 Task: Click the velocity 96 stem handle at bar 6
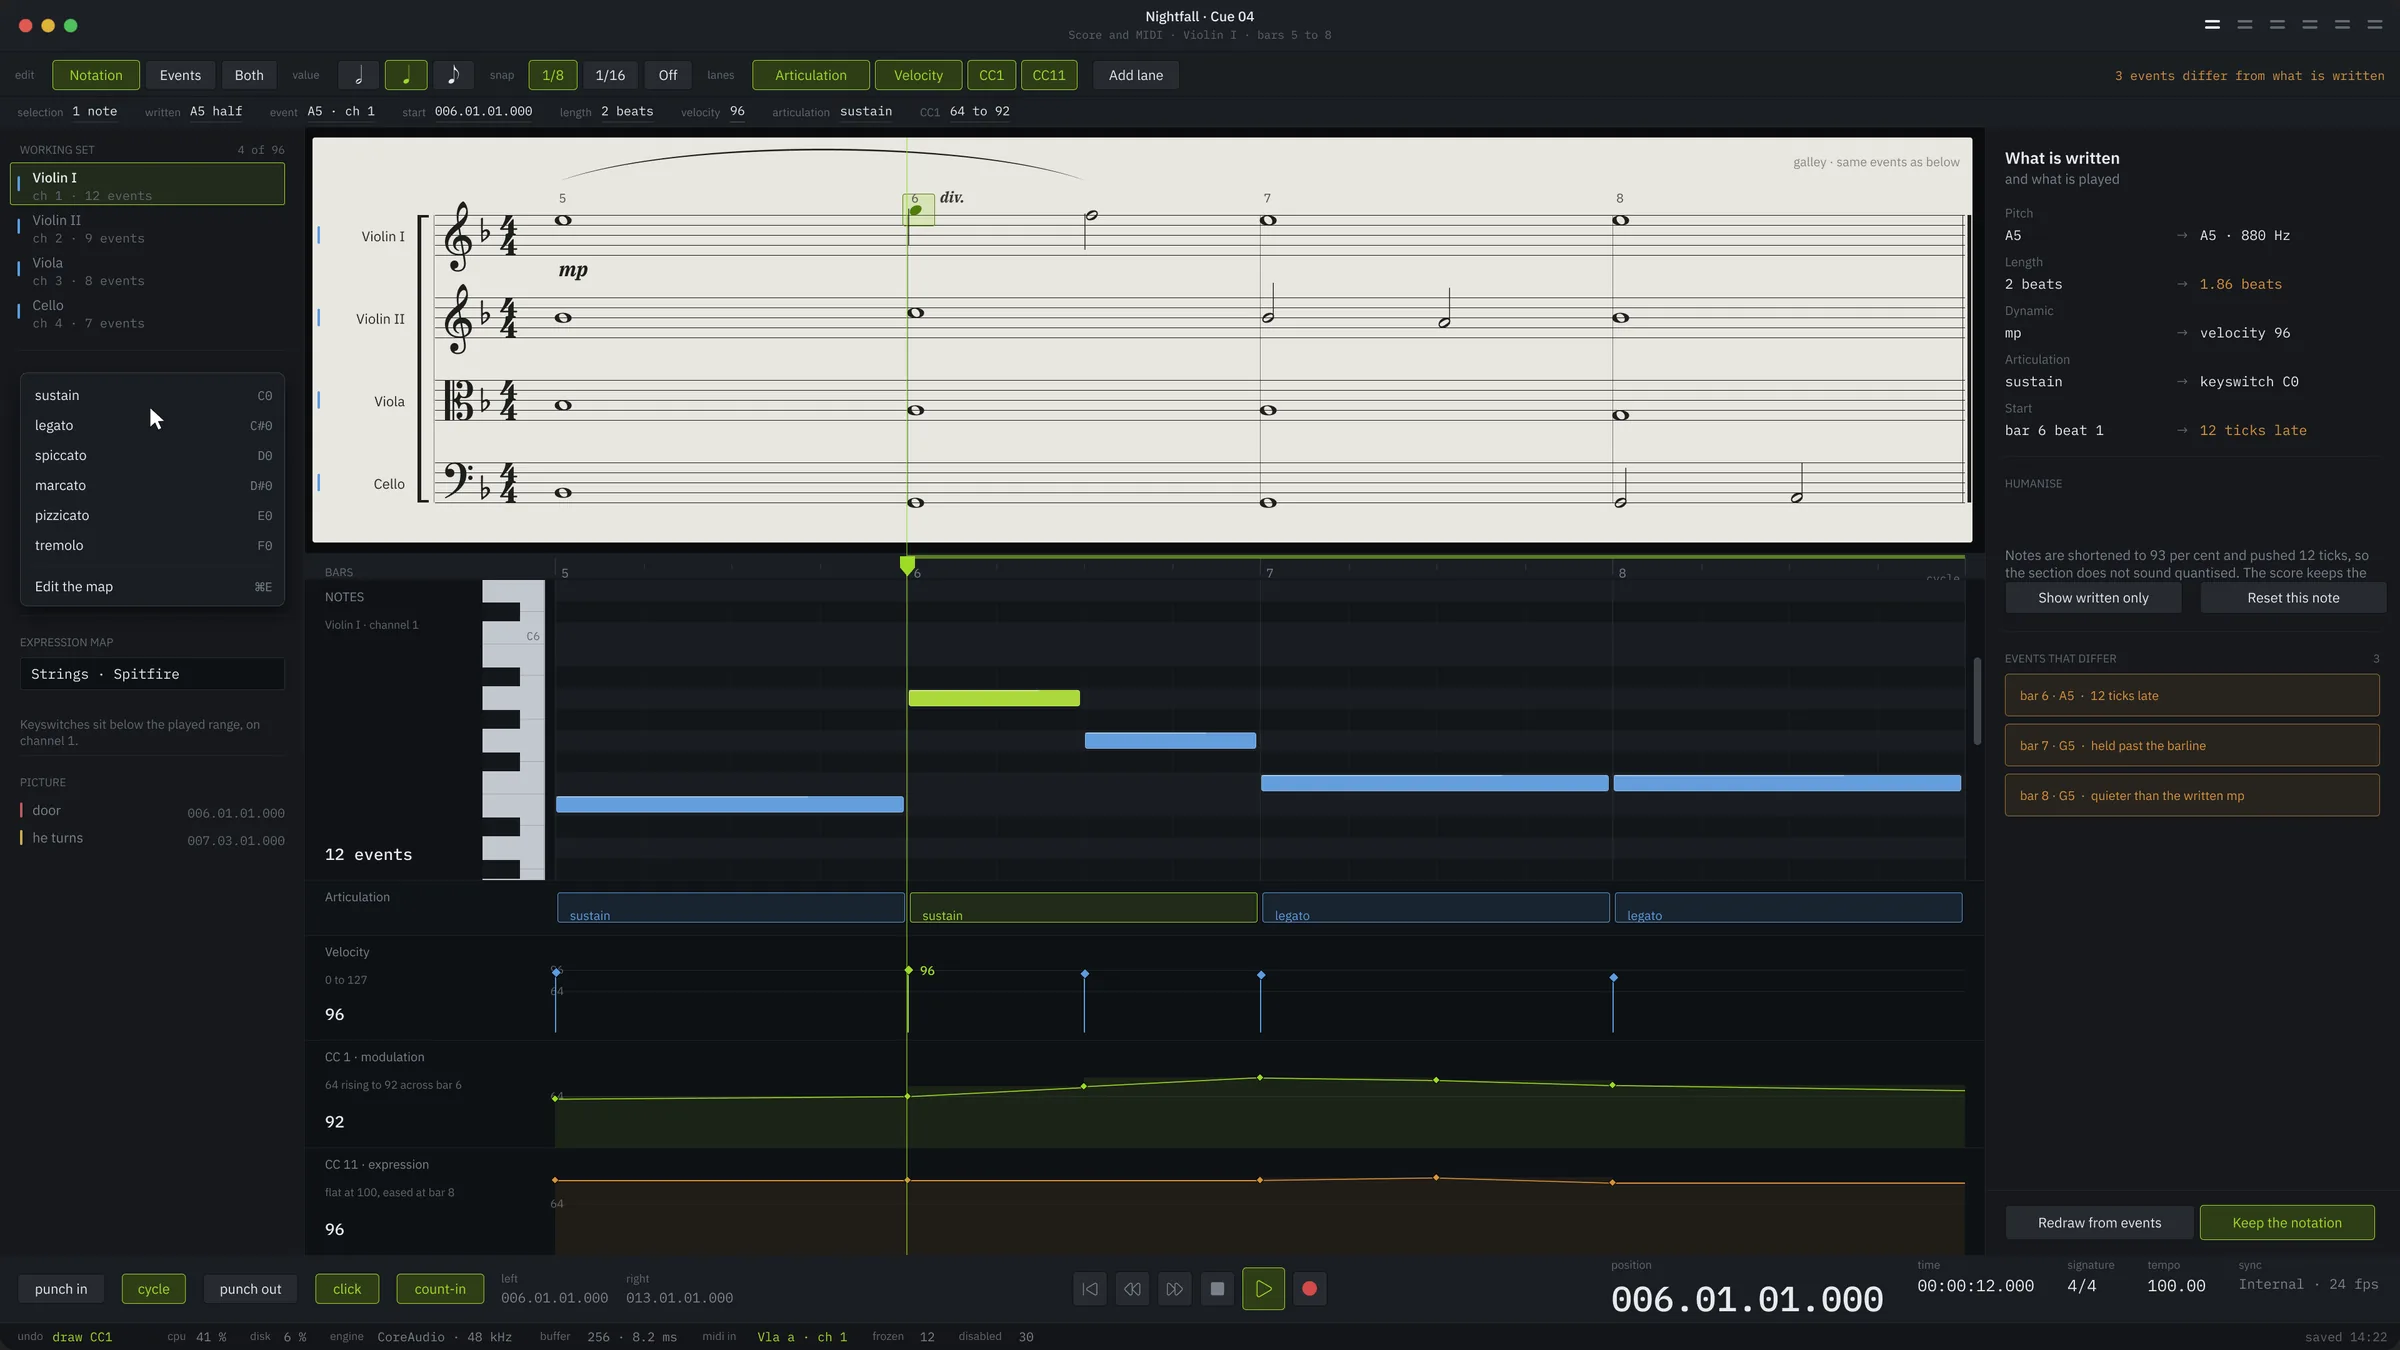908,970
